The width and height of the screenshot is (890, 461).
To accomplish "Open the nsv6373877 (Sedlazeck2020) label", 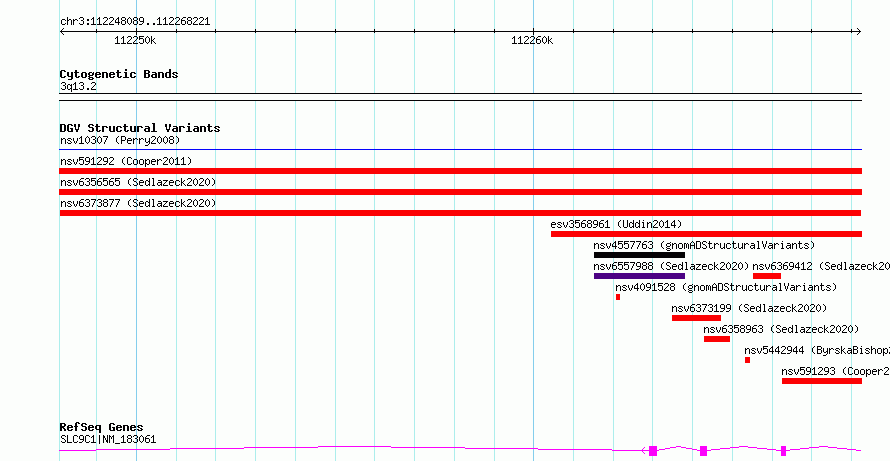I will click(138, 203).
